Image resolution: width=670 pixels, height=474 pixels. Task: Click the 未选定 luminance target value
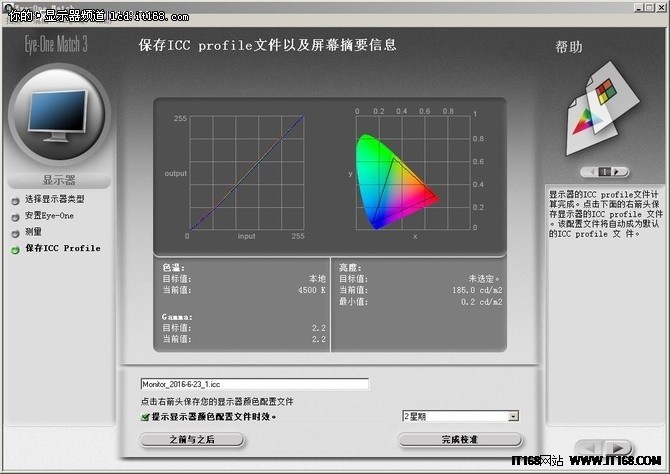(x=484, y=279)
